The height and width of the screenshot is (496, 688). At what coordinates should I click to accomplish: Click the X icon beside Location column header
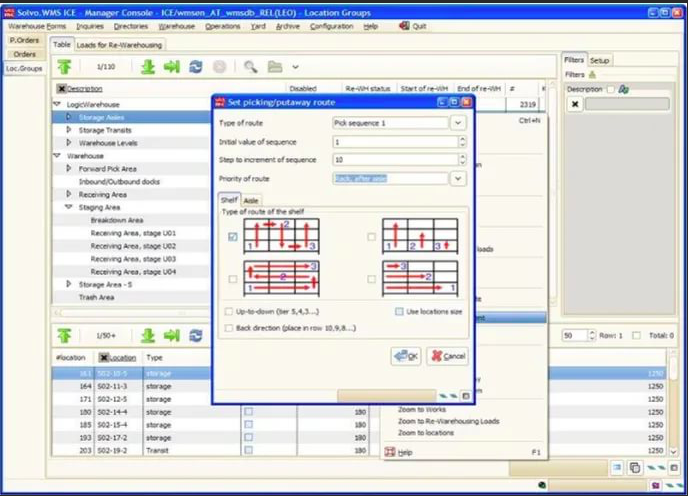pos(104,358)
